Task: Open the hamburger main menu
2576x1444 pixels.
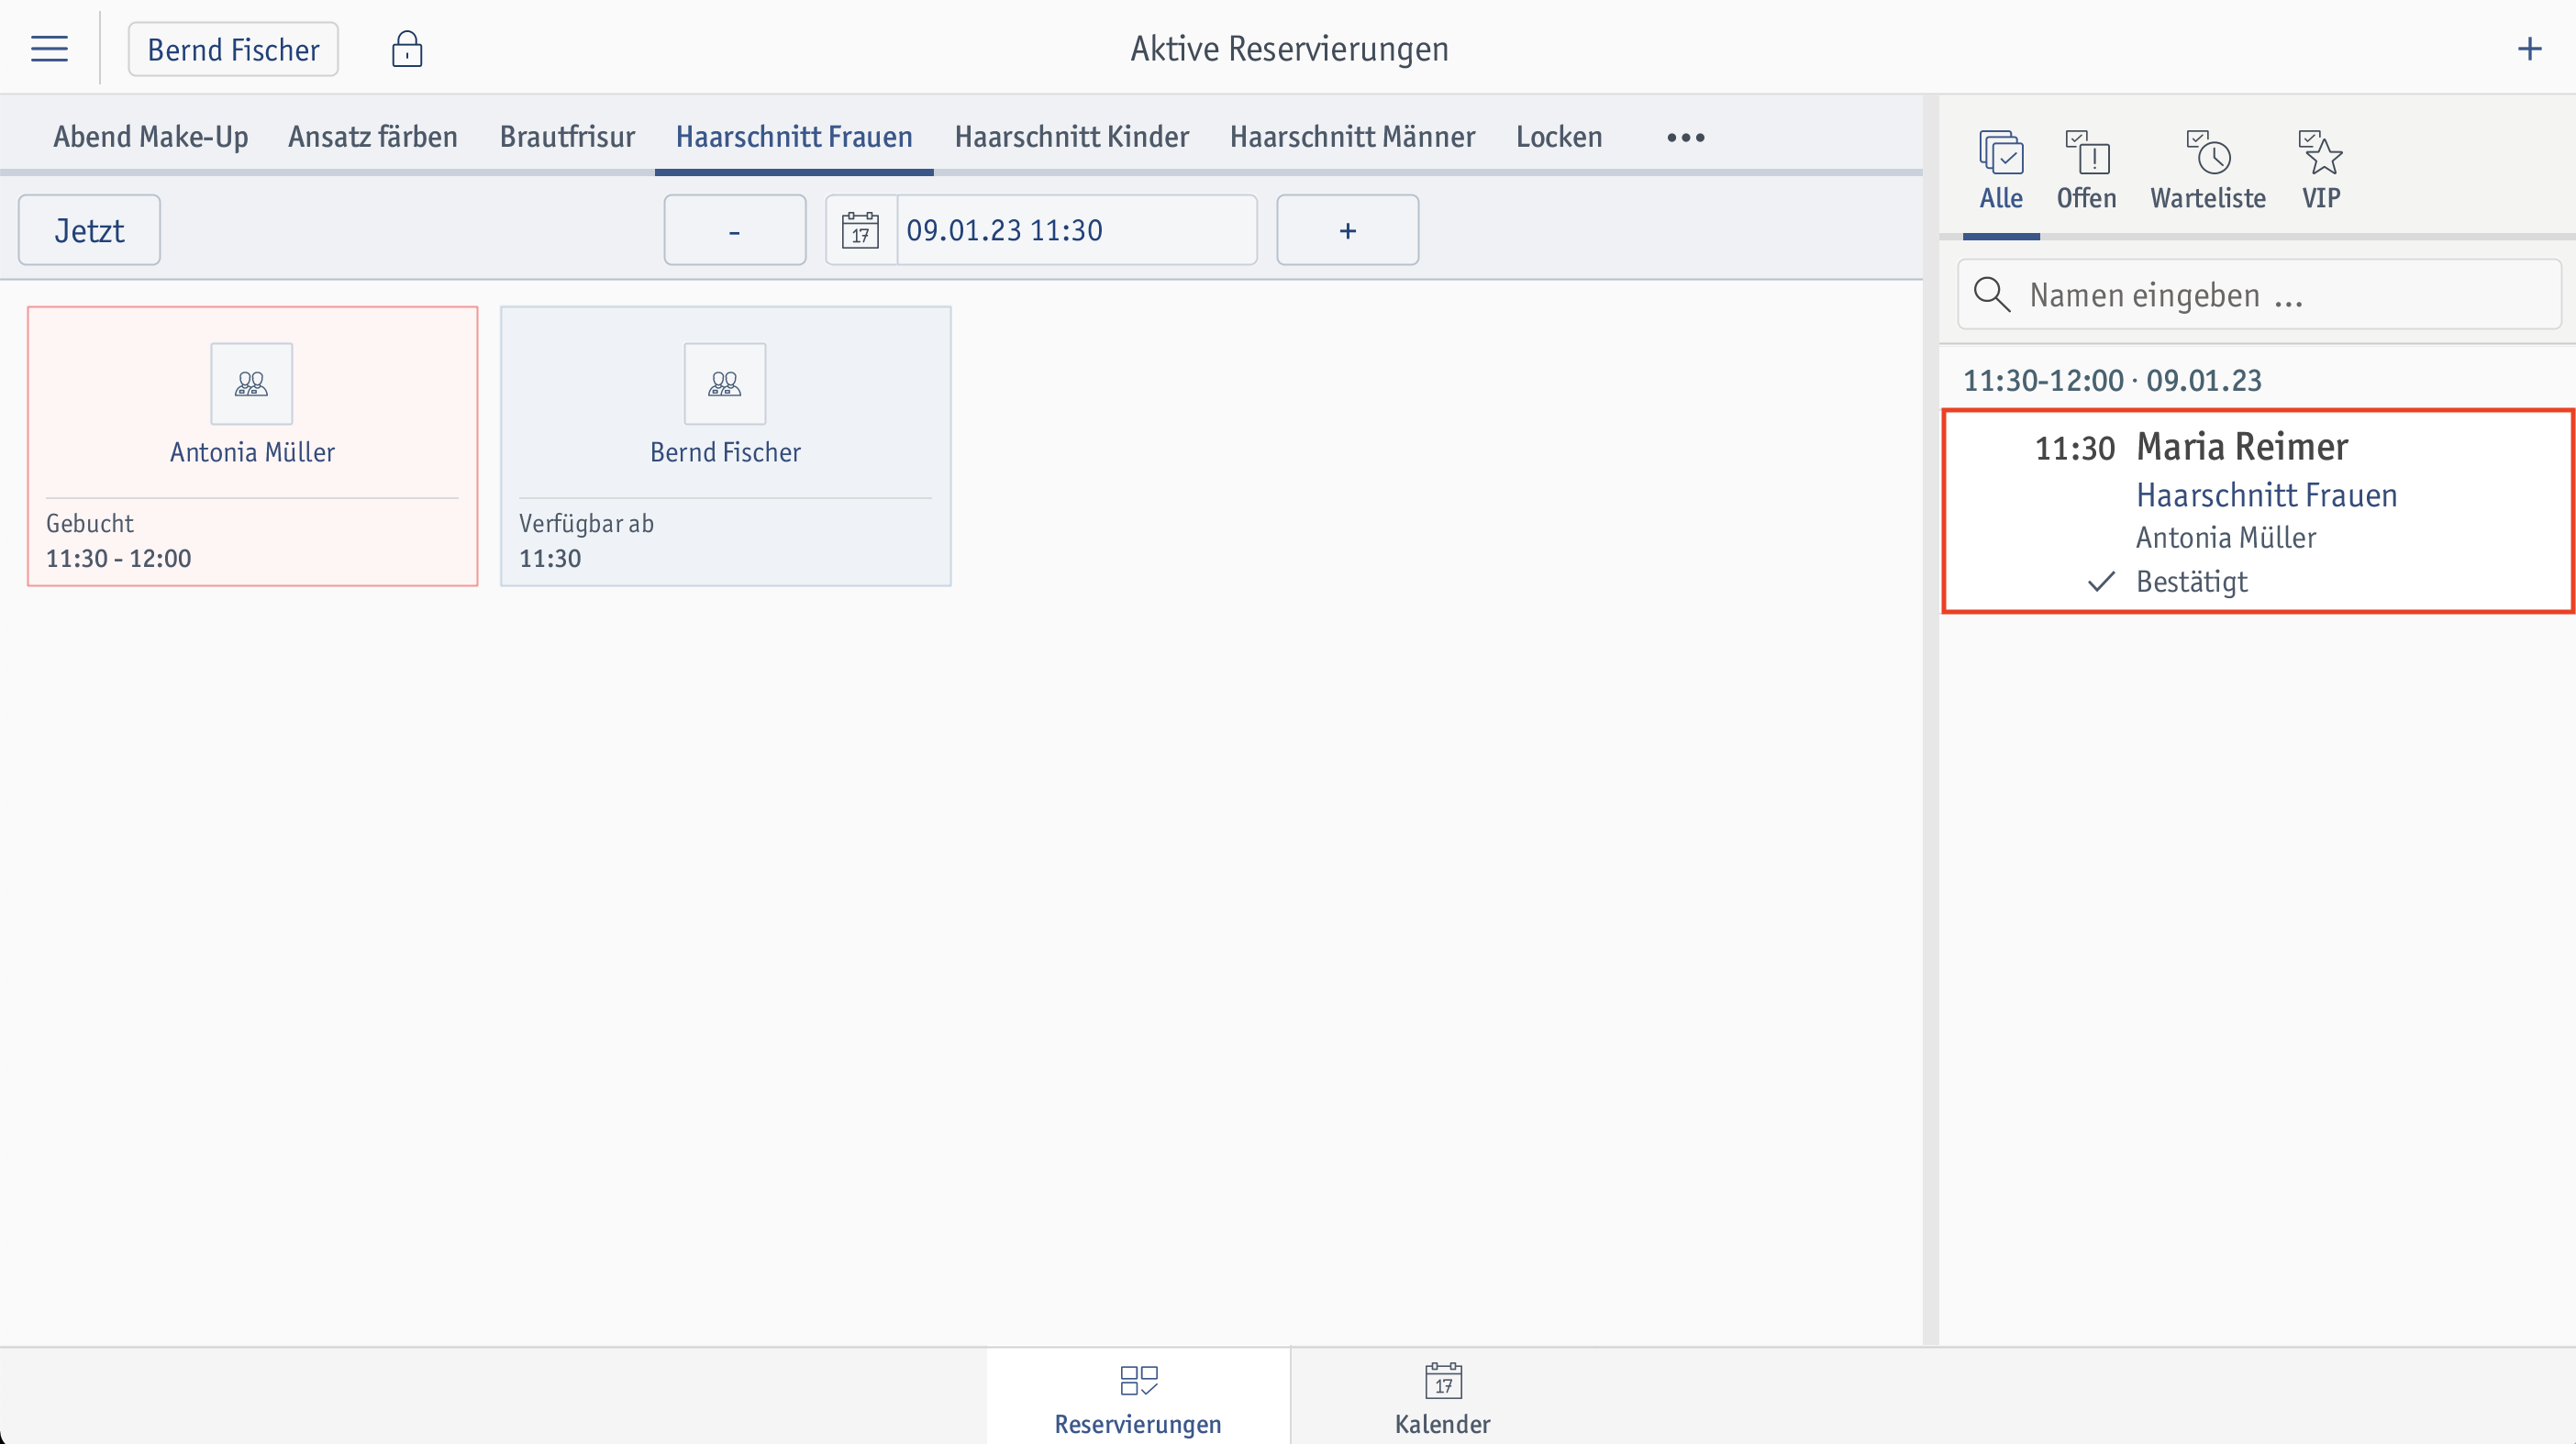Action: click(x=49, y=49)
